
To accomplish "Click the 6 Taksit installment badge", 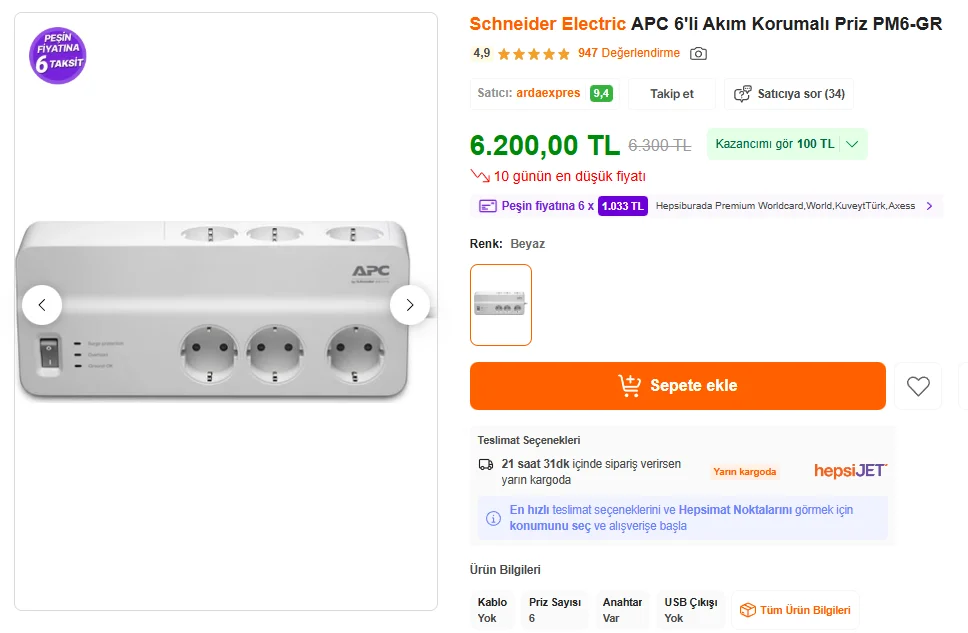I will [58, 56].
